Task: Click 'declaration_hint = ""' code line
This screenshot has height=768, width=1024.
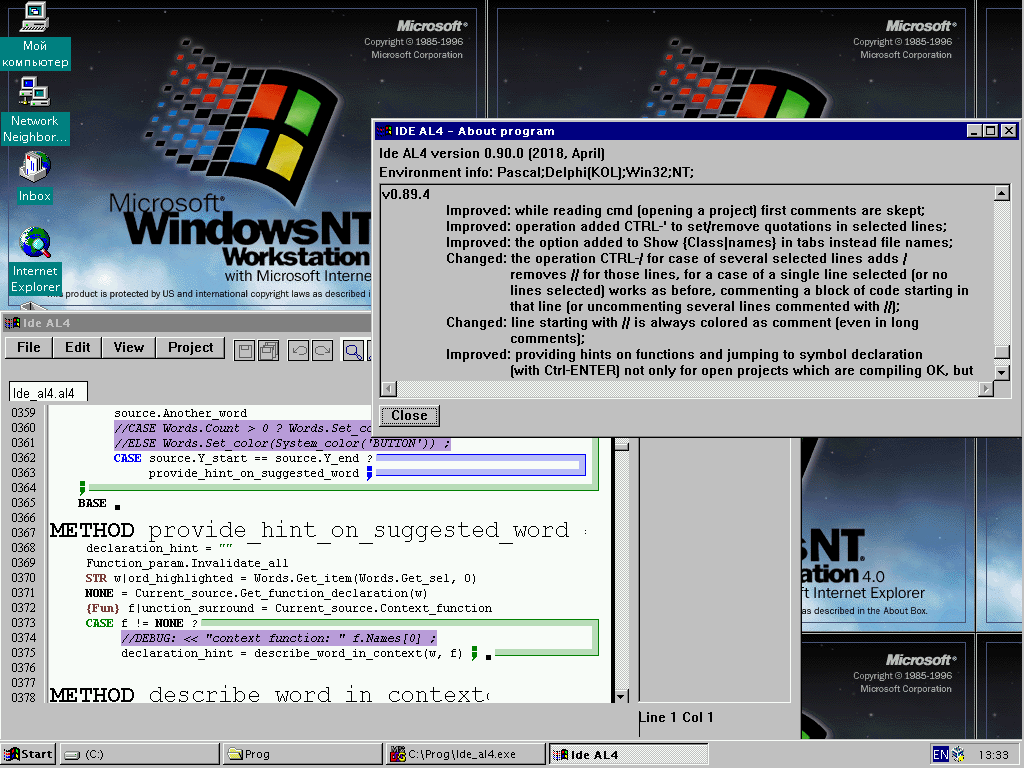Action: pos(159,548)
